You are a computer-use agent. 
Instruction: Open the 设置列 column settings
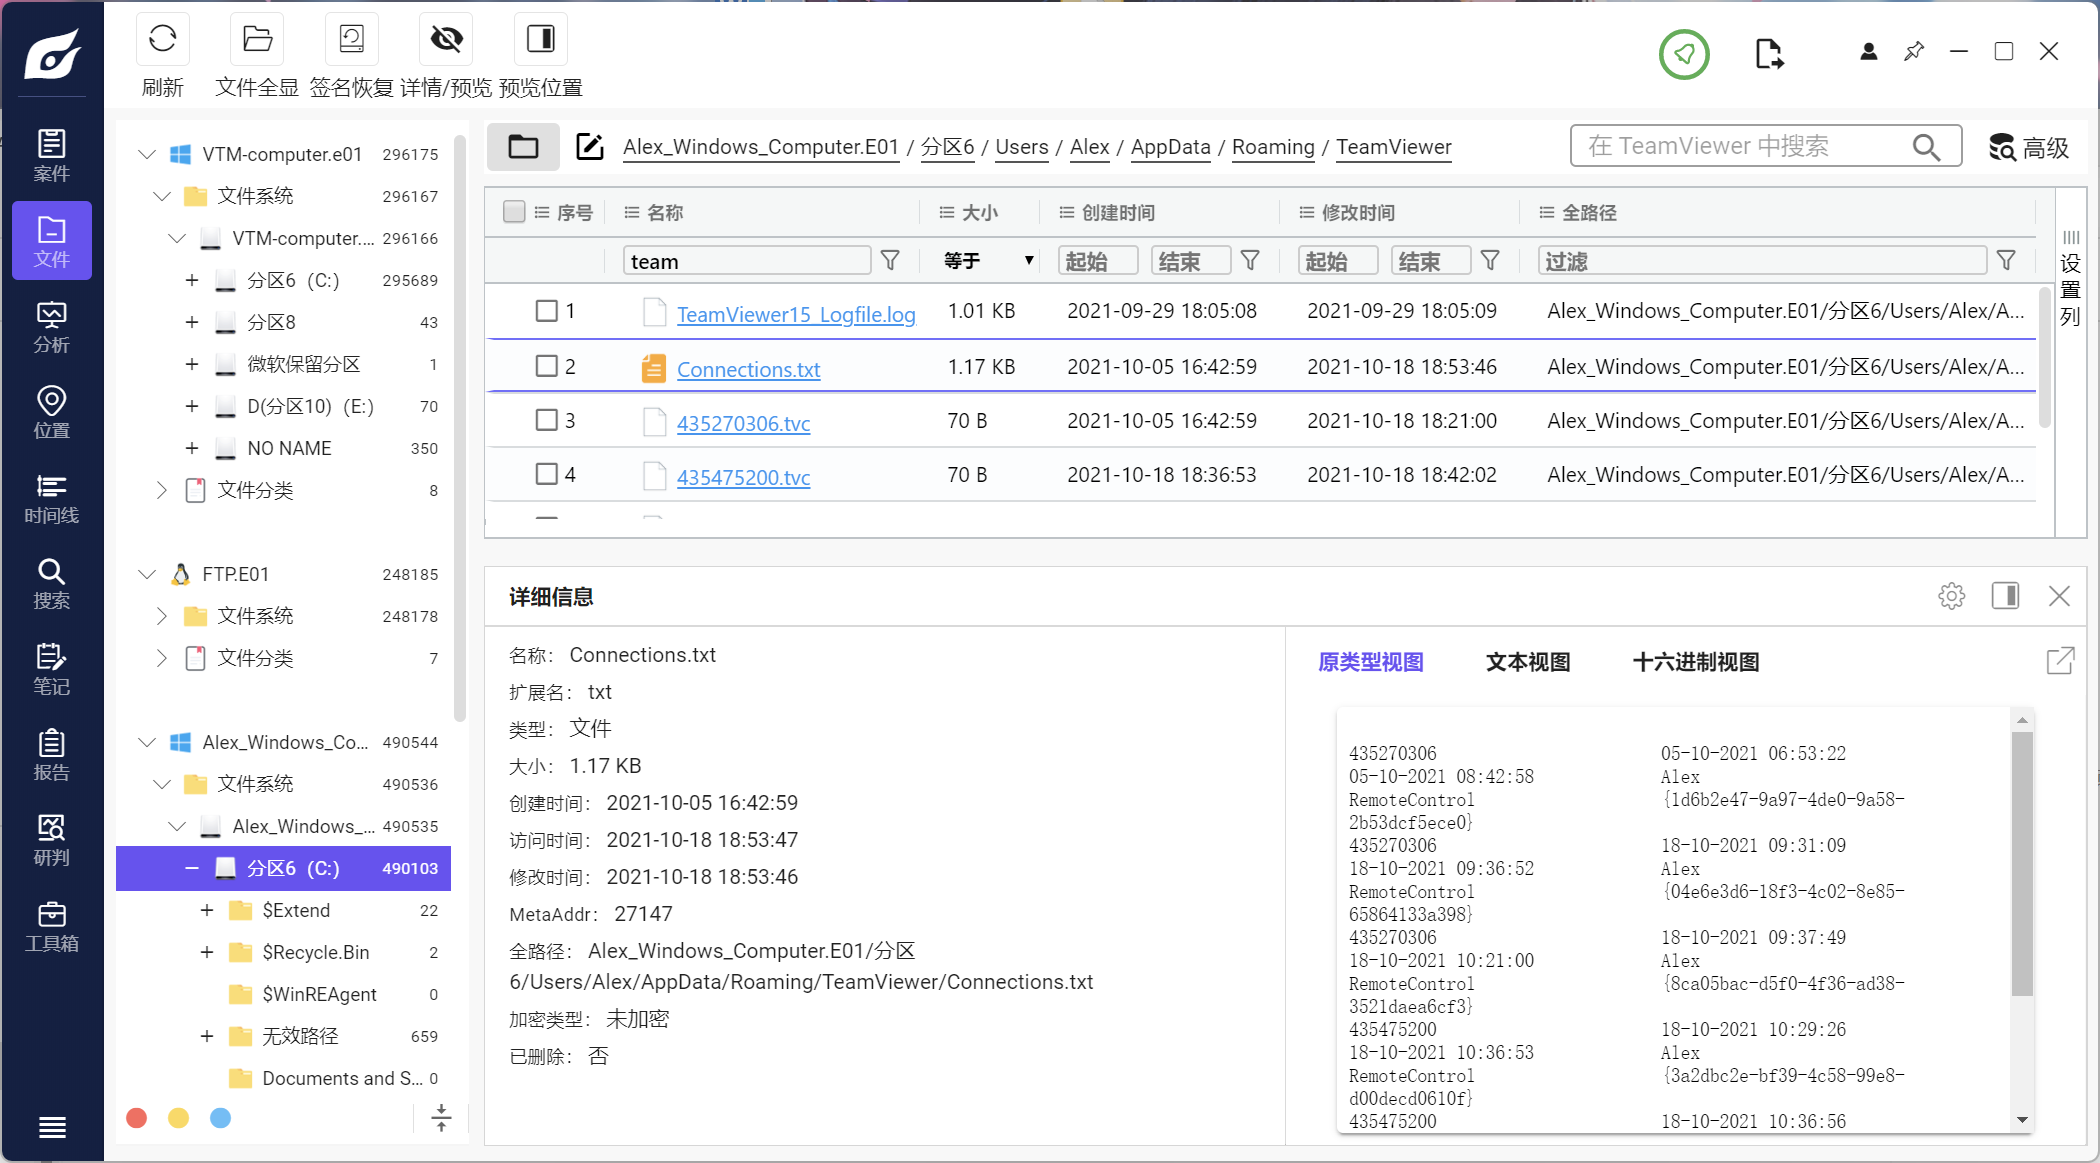coord(2071,280)
